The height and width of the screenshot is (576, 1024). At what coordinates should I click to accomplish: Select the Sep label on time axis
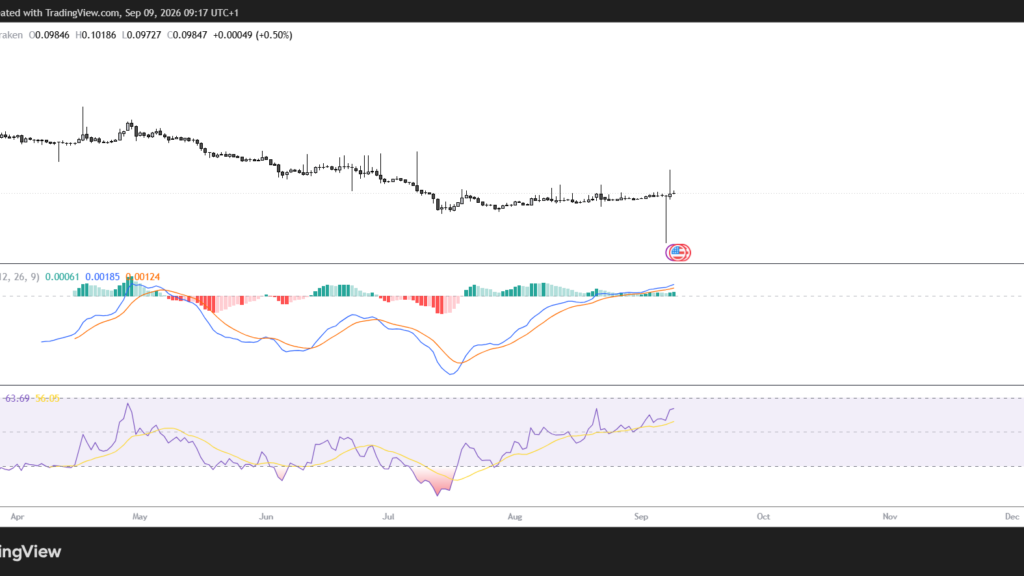click(x=641, y=517)
